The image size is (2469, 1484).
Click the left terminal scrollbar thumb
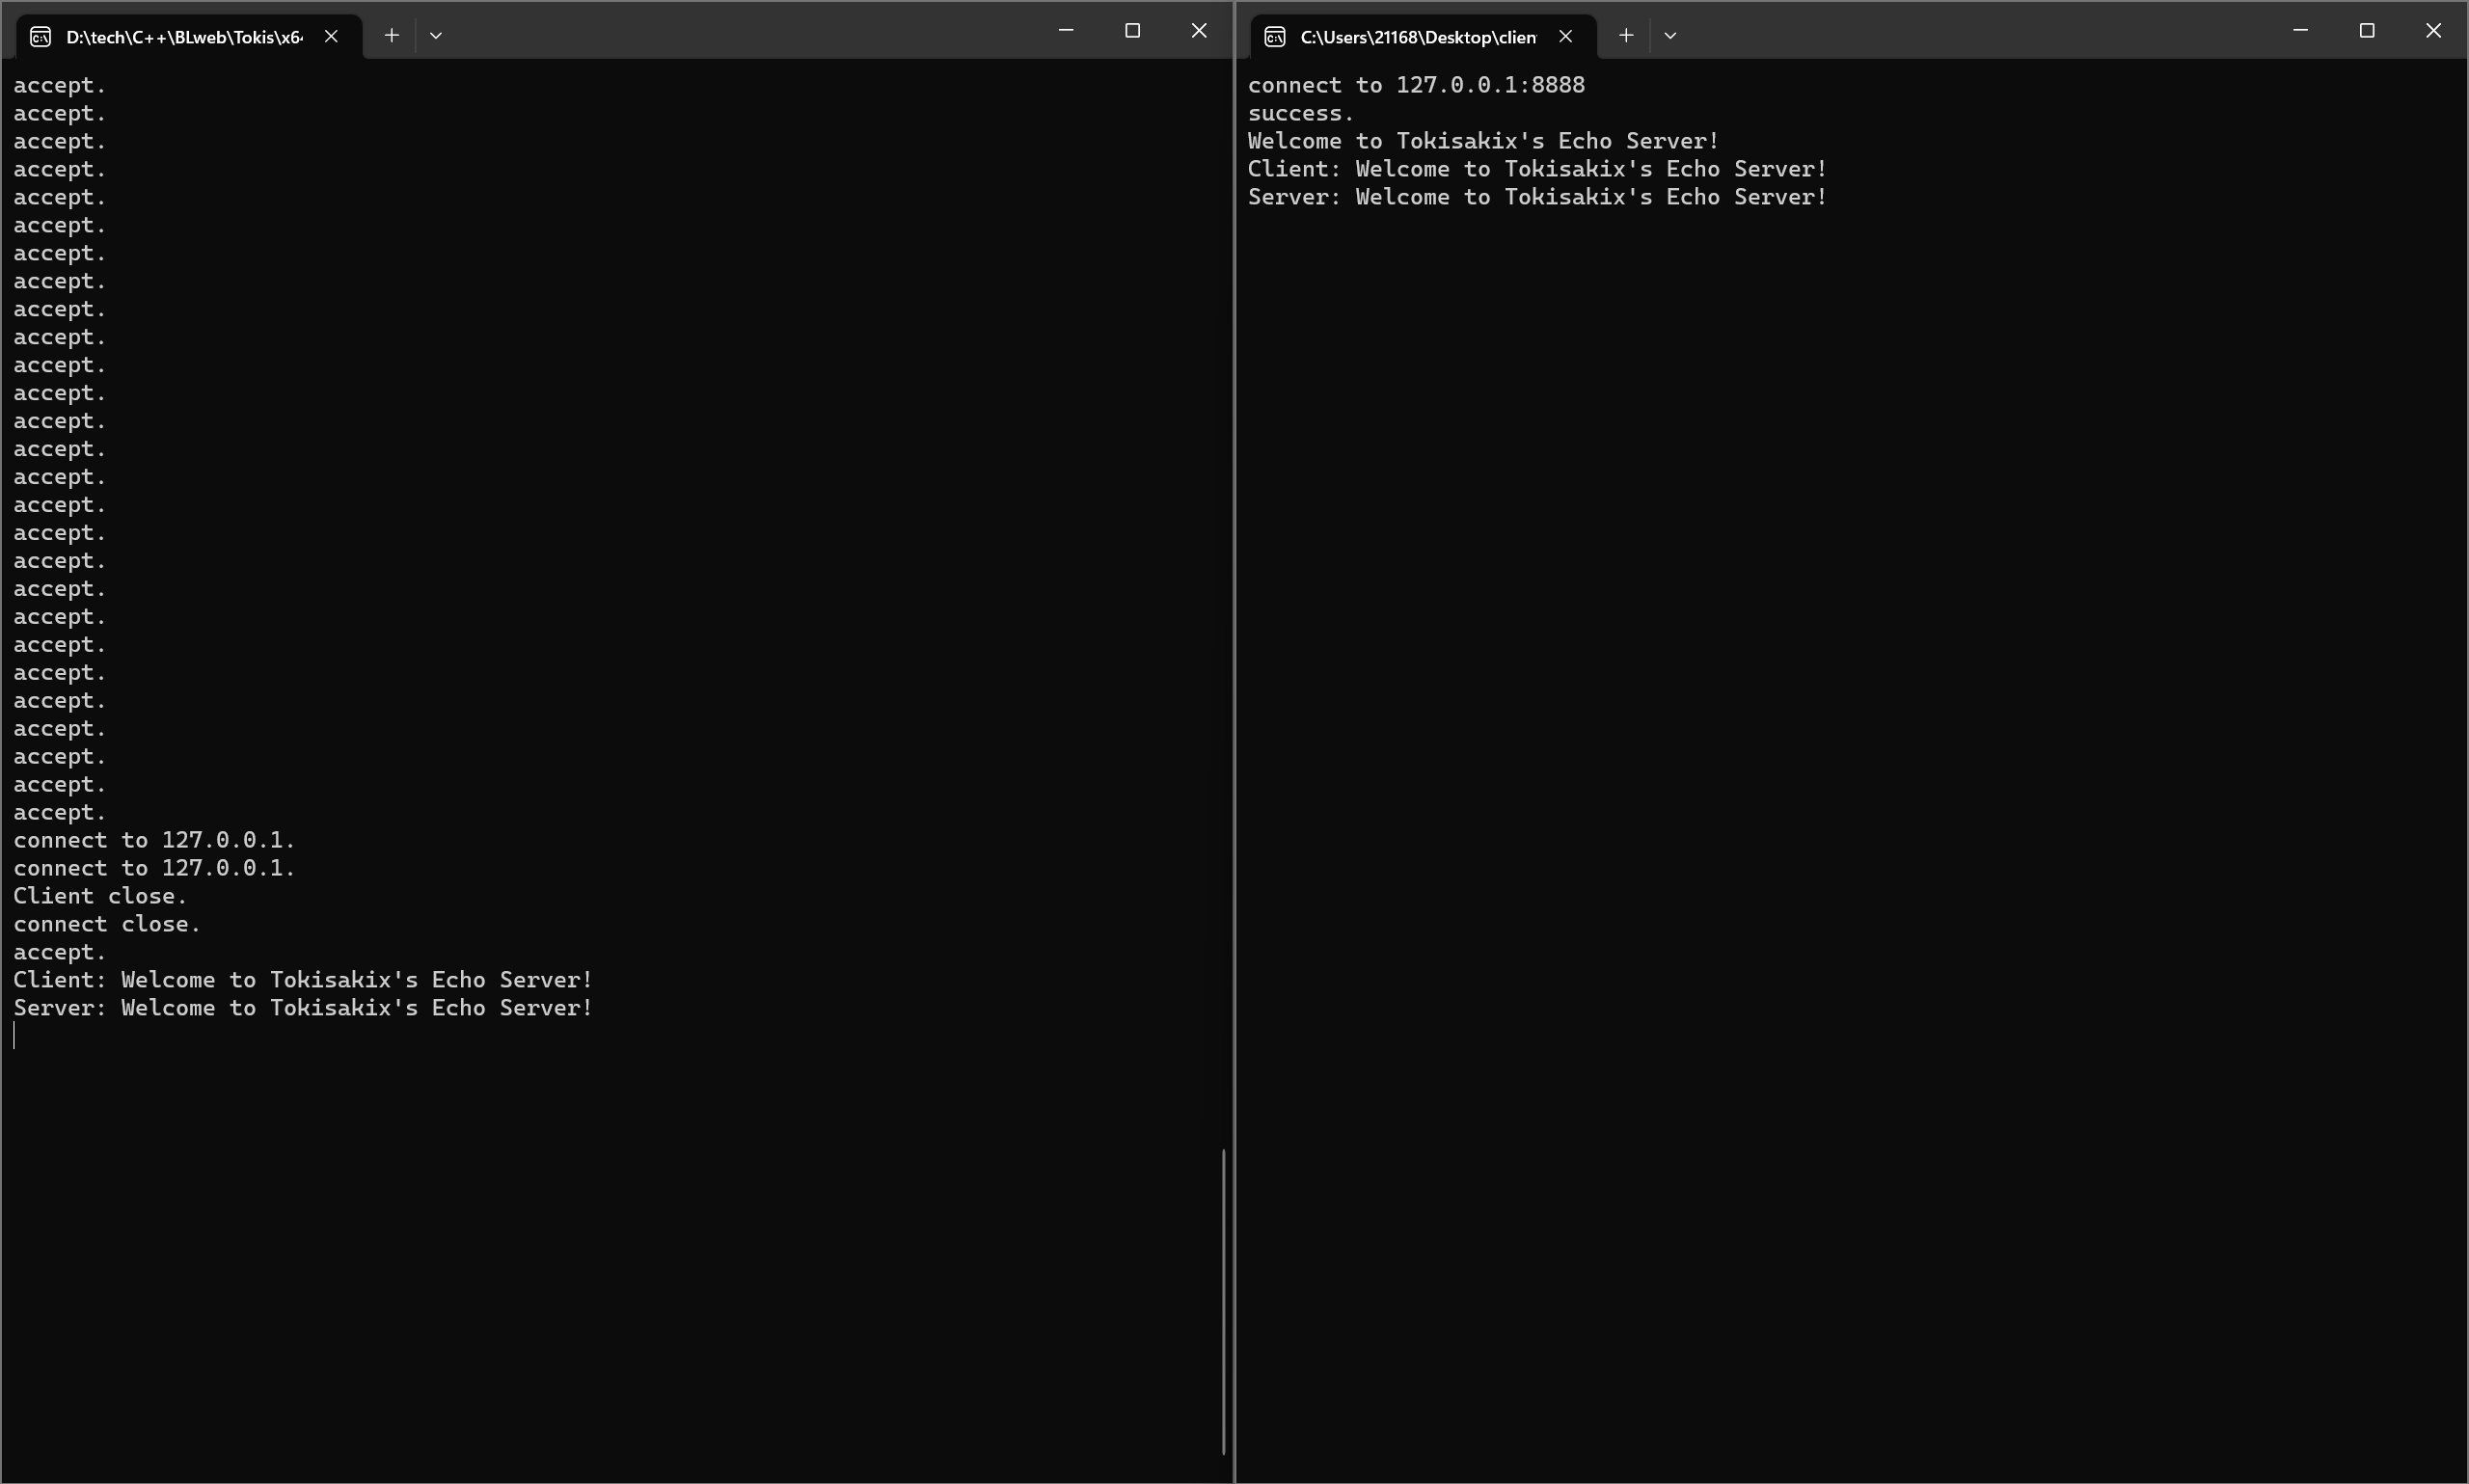[x=1223, y=1301]
